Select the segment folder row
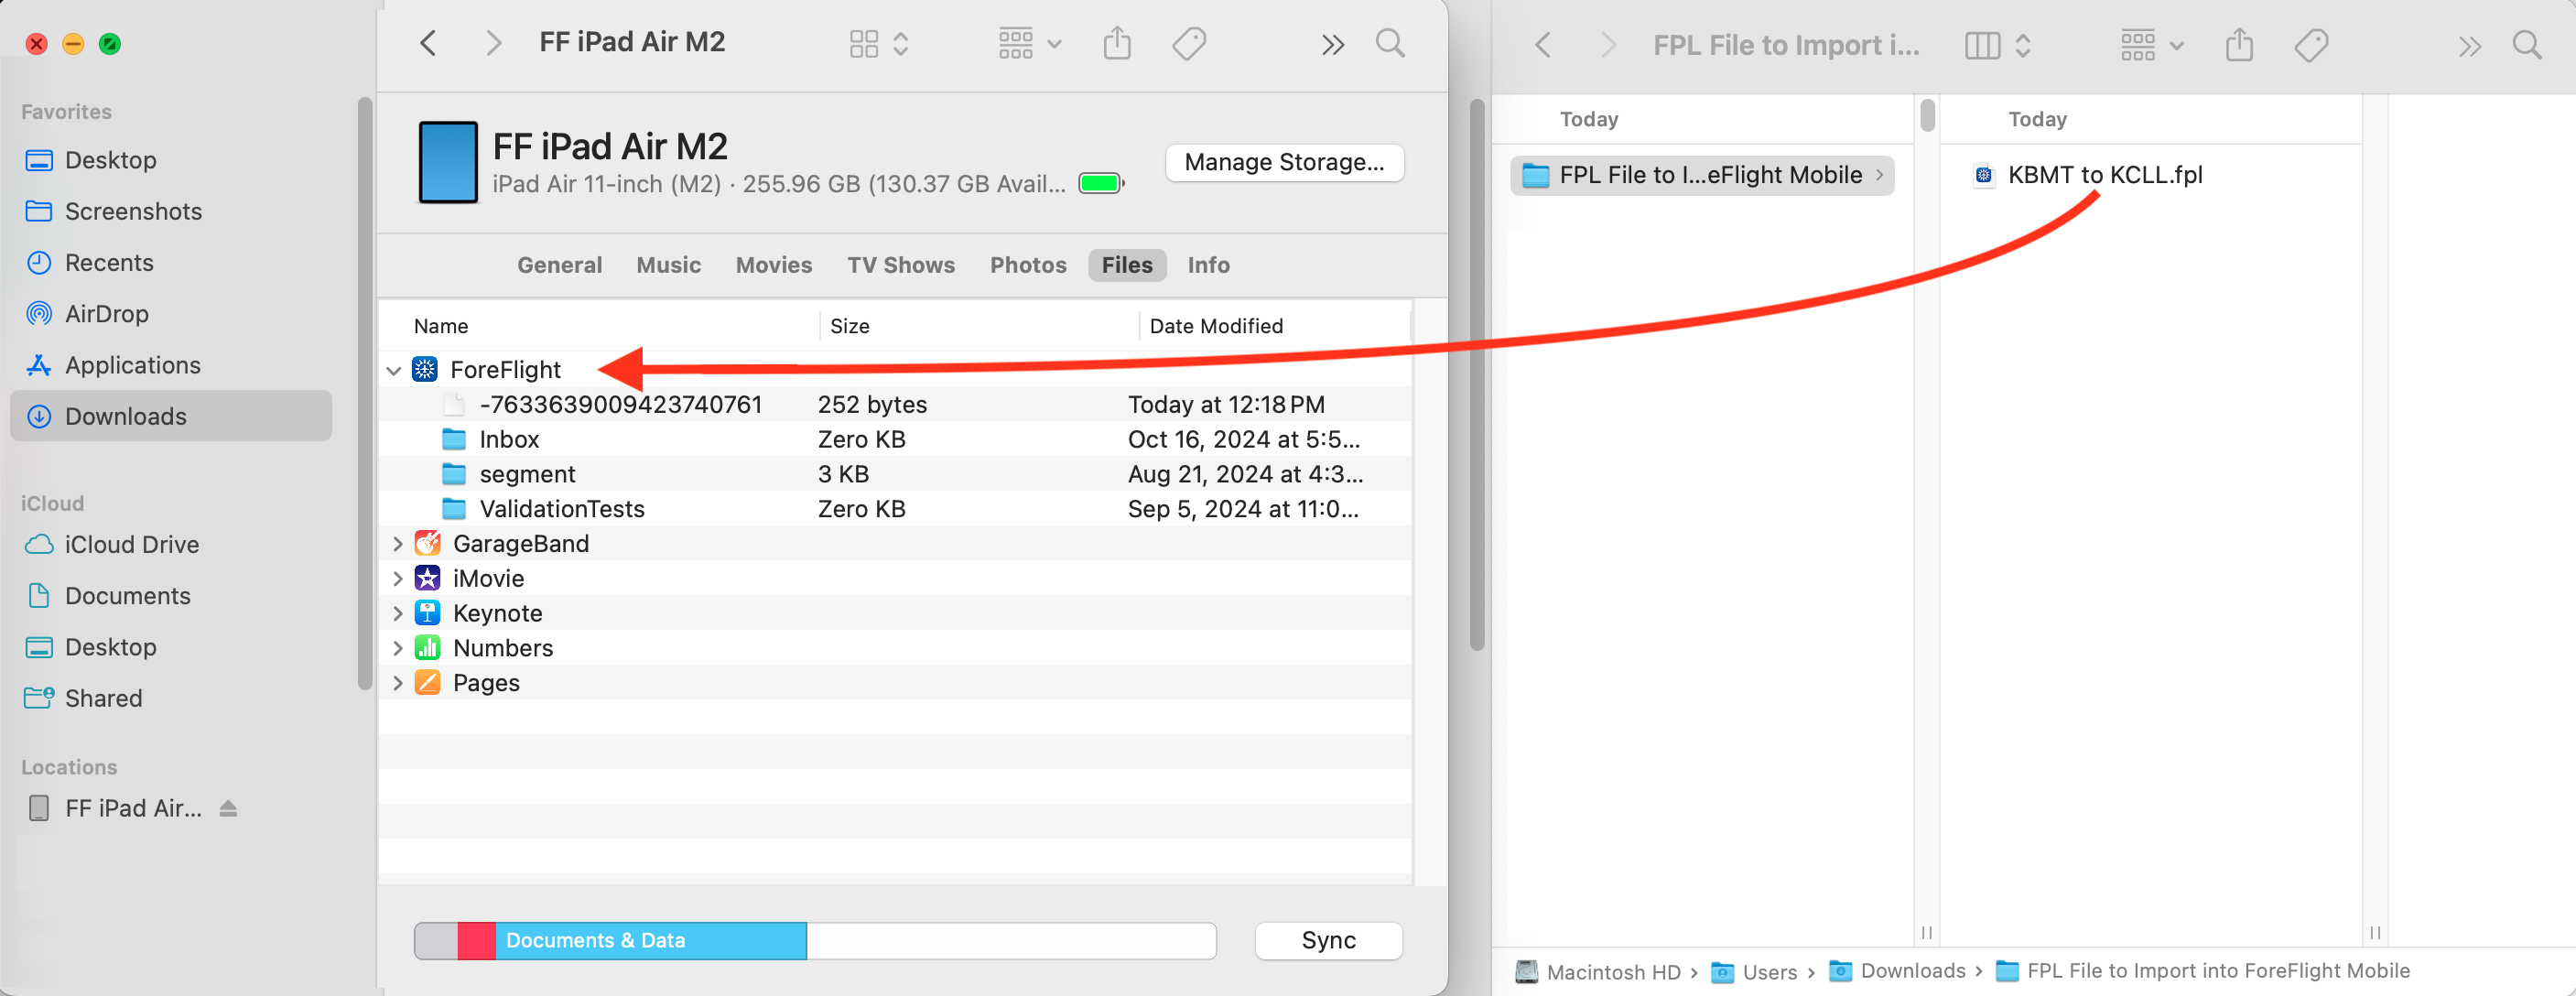Image resolution: width=2576 pixels, height=996 pixels. pos(895,474)
